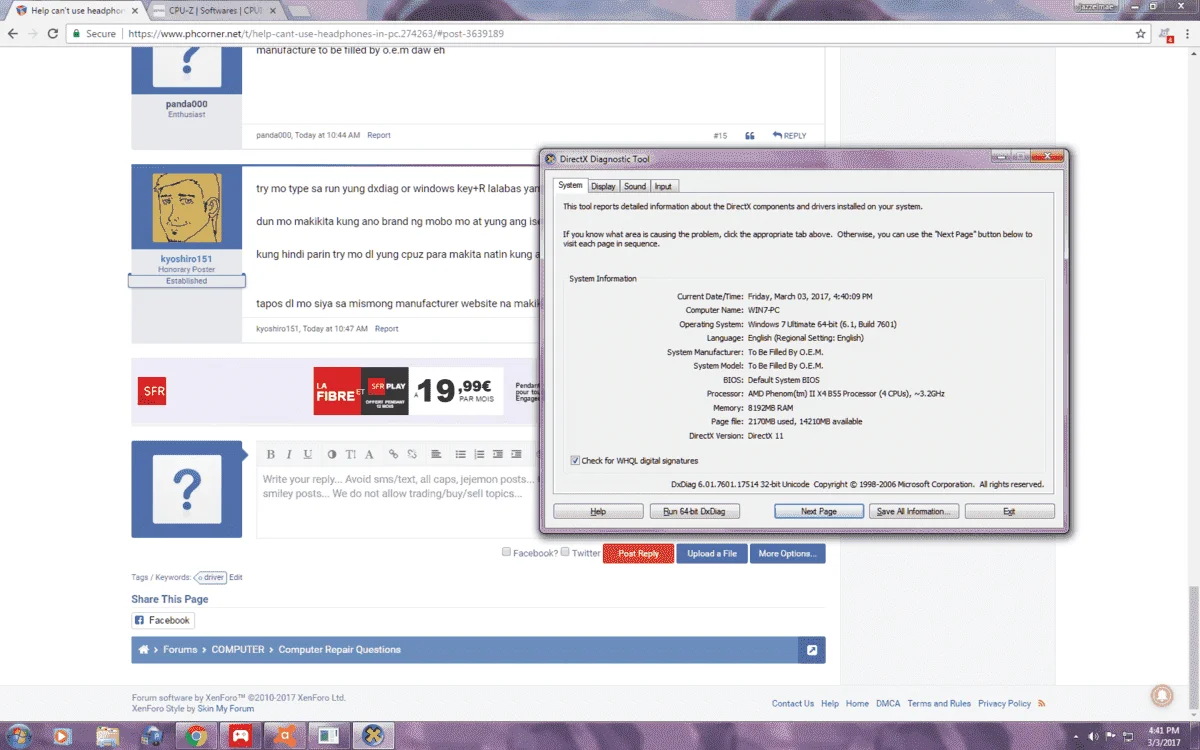Set text alignment in reply editor
Viewport: 1200px width, 750px height.
pos(436,454)
